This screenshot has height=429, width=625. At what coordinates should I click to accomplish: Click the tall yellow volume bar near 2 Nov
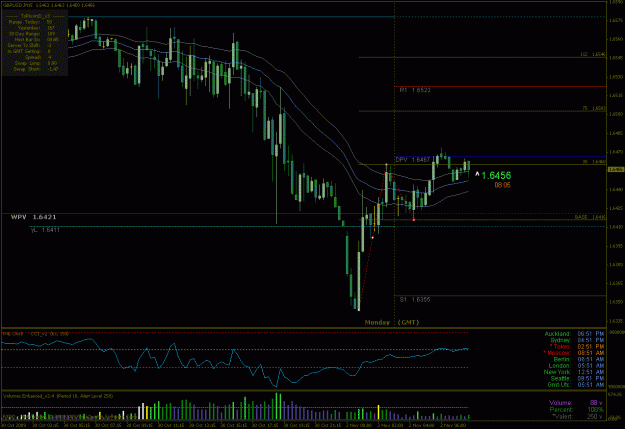coord(378,412)
